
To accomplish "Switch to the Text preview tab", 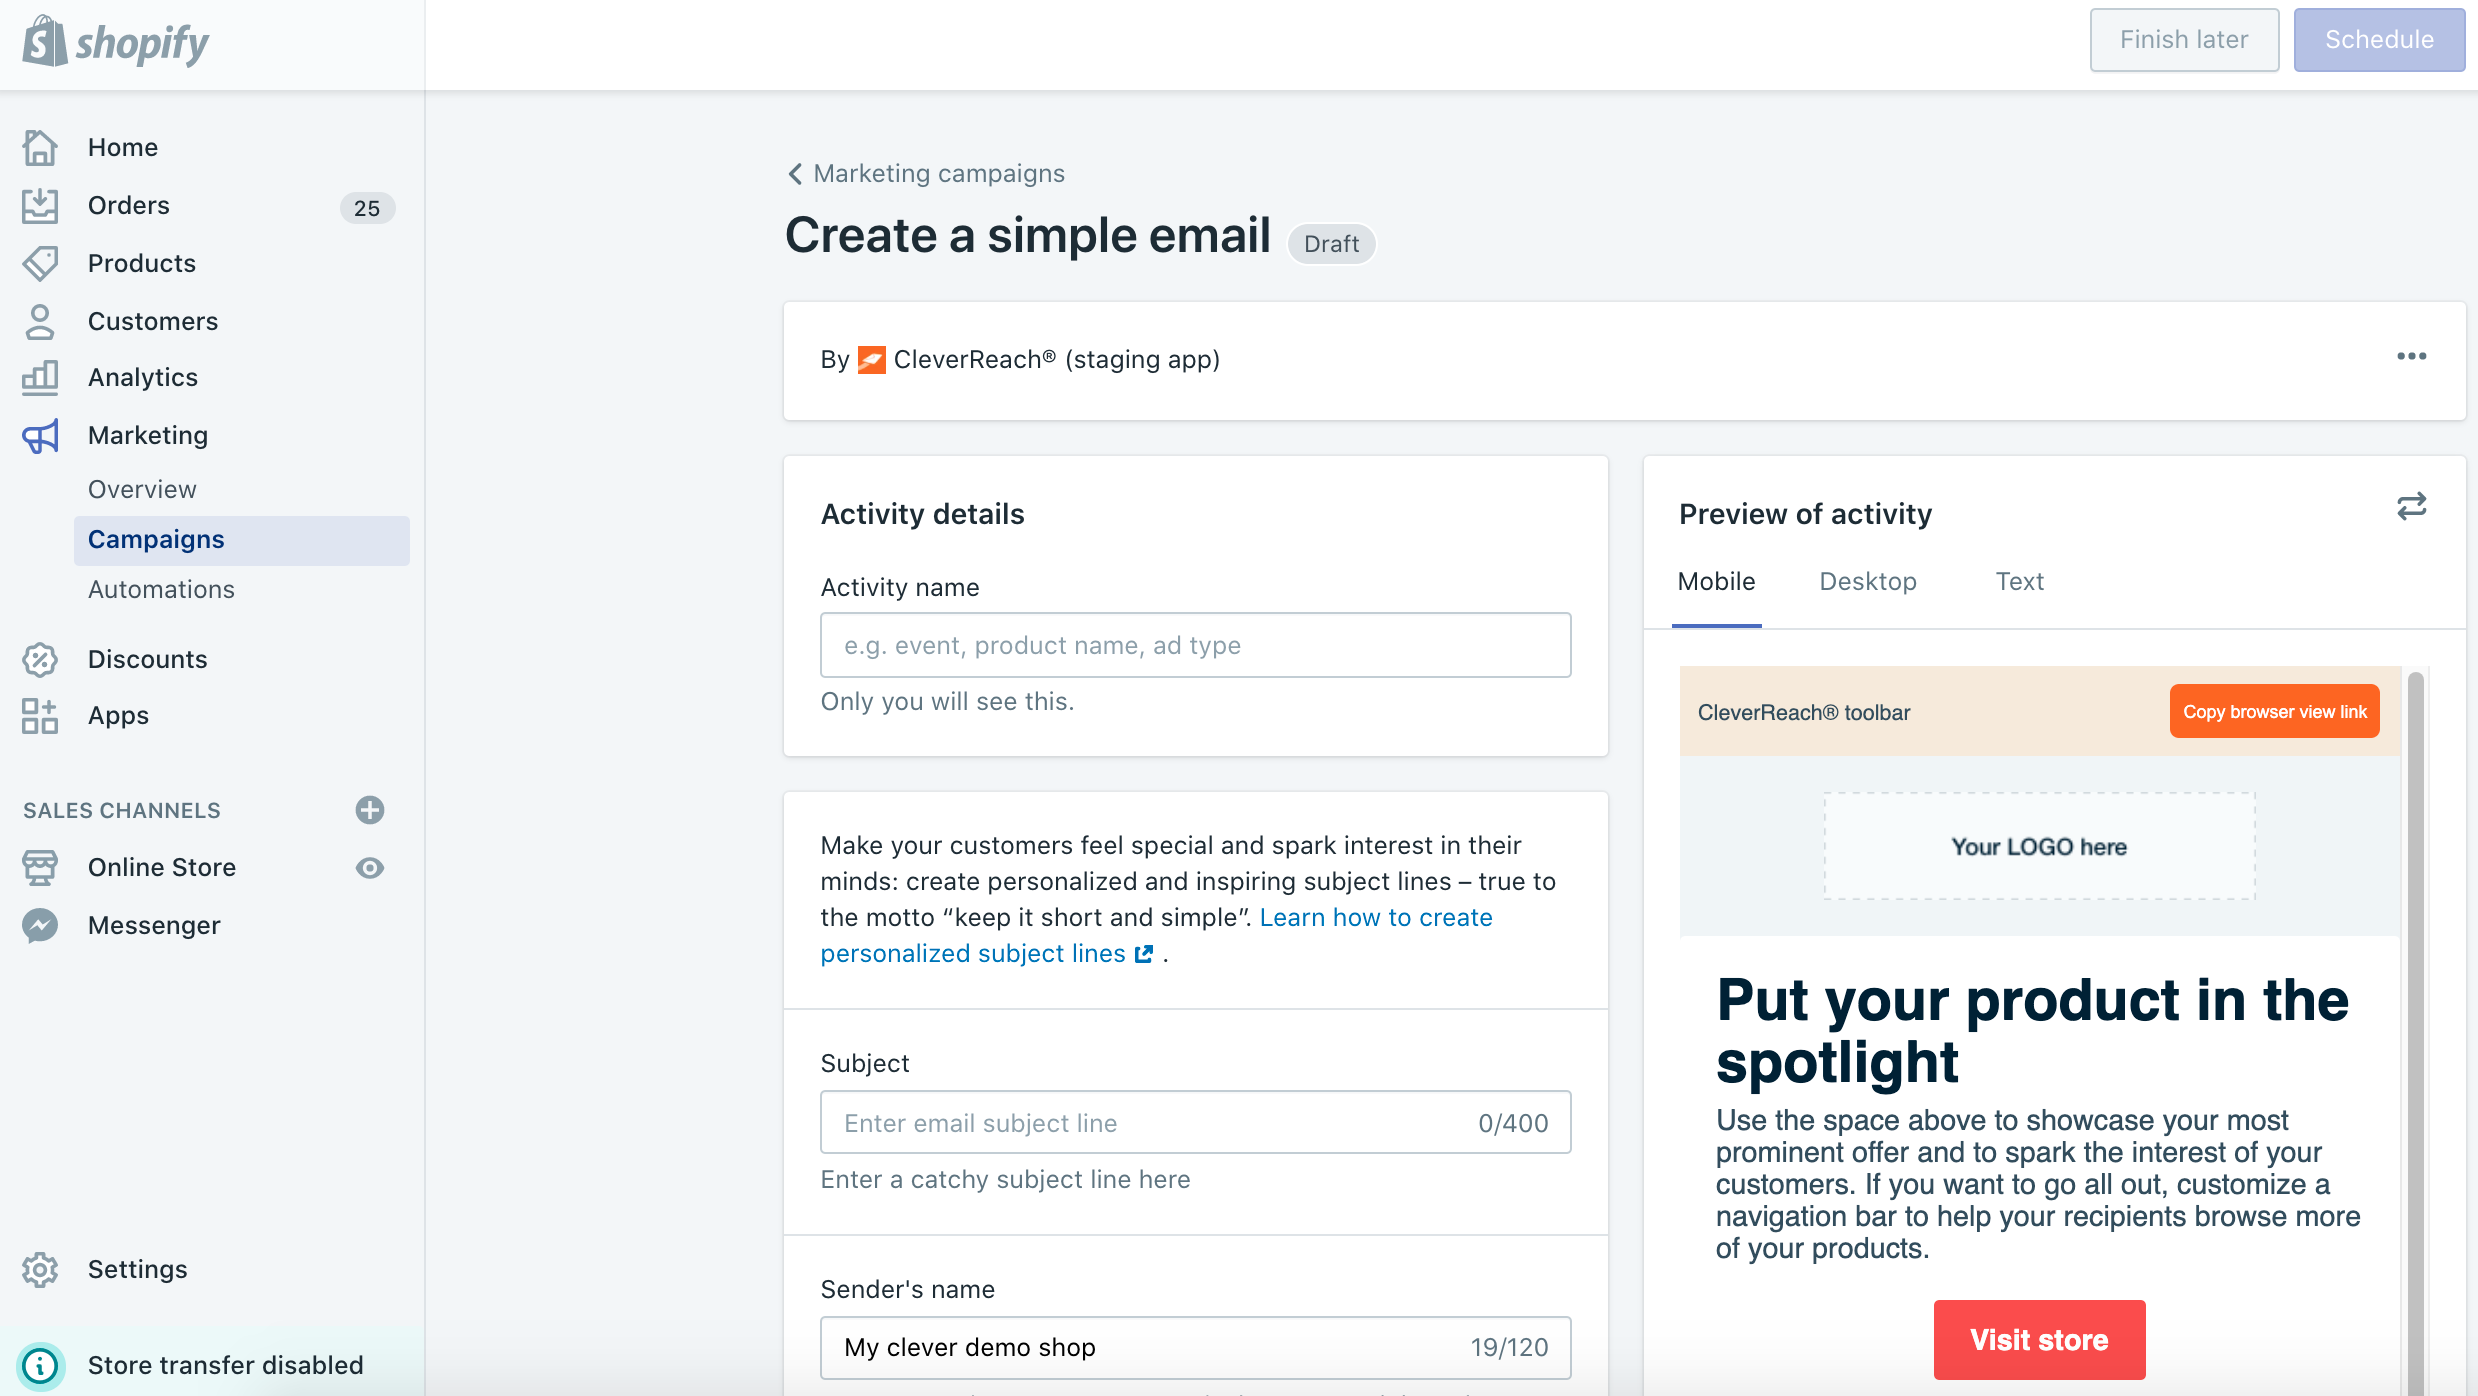I will click(2019, 582).
